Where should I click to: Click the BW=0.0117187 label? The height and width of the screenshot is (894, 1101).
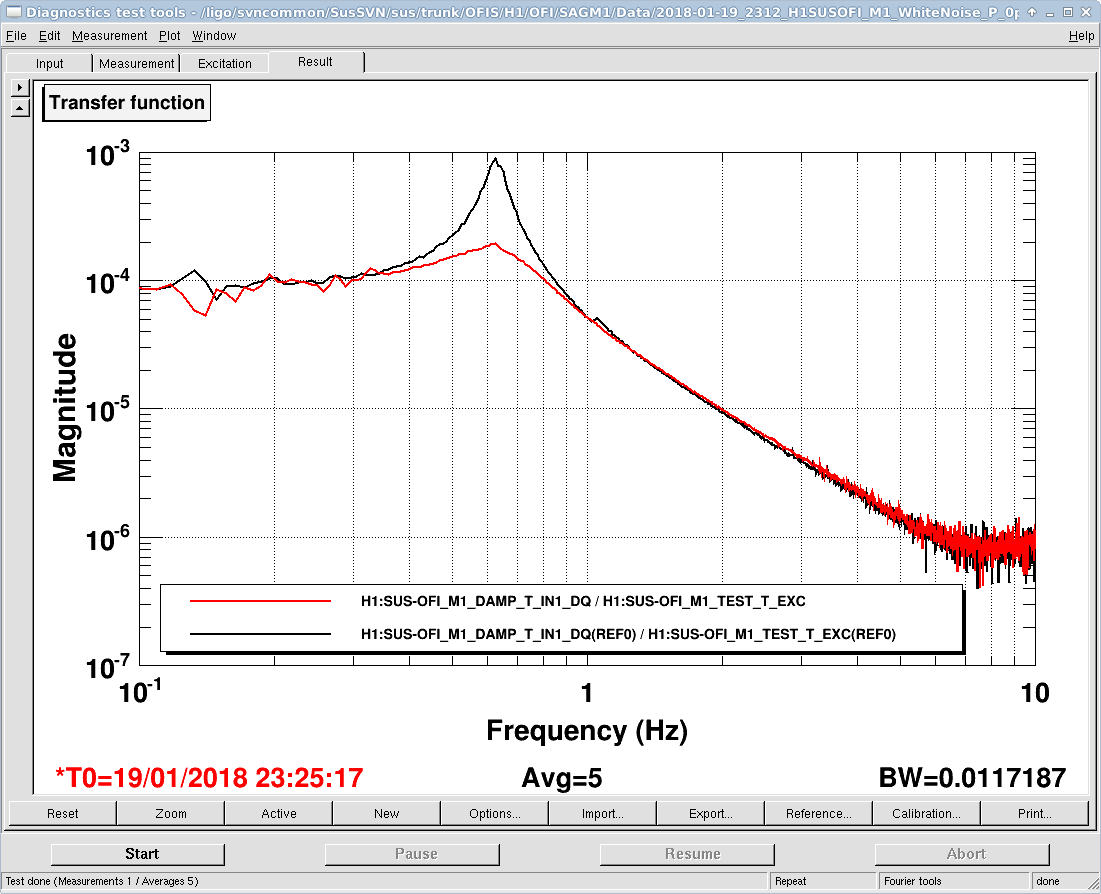click(973, 778)
